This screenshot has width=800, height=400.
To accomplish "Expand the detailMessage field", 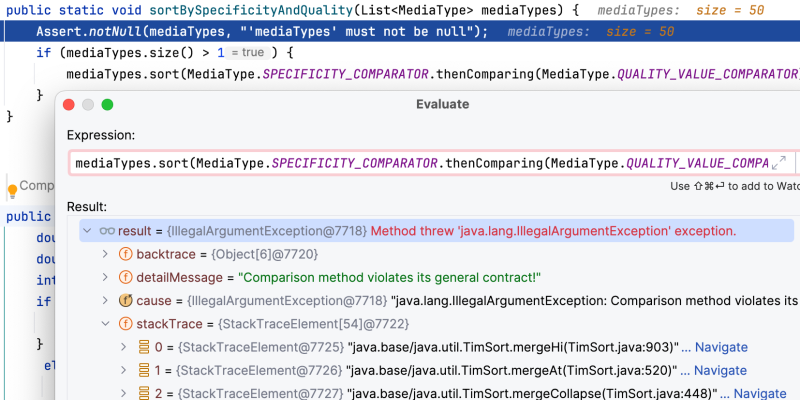I will pos(106,277).
